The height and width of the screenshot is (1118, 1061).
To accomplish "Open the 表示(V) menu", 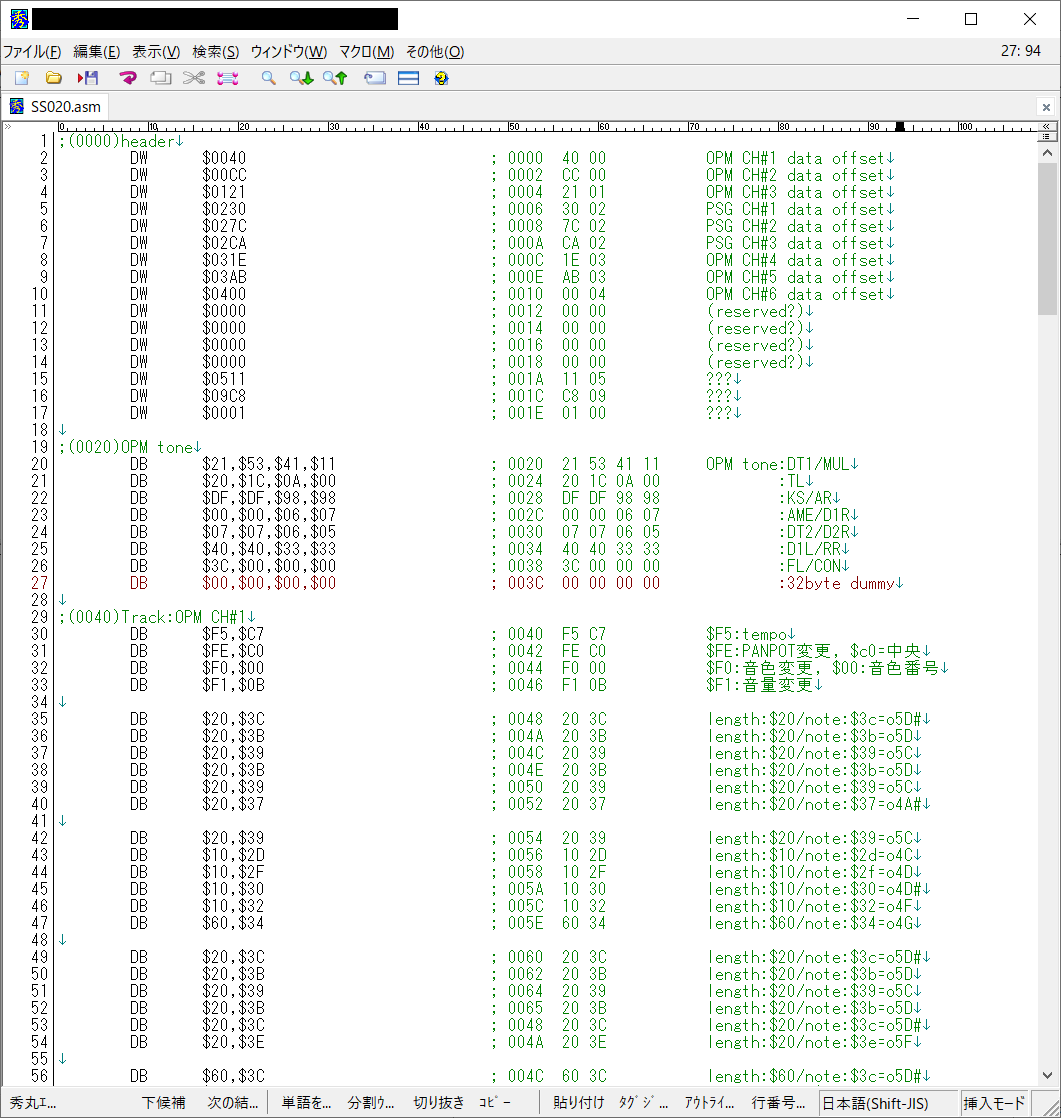I will tap(156, 51).
